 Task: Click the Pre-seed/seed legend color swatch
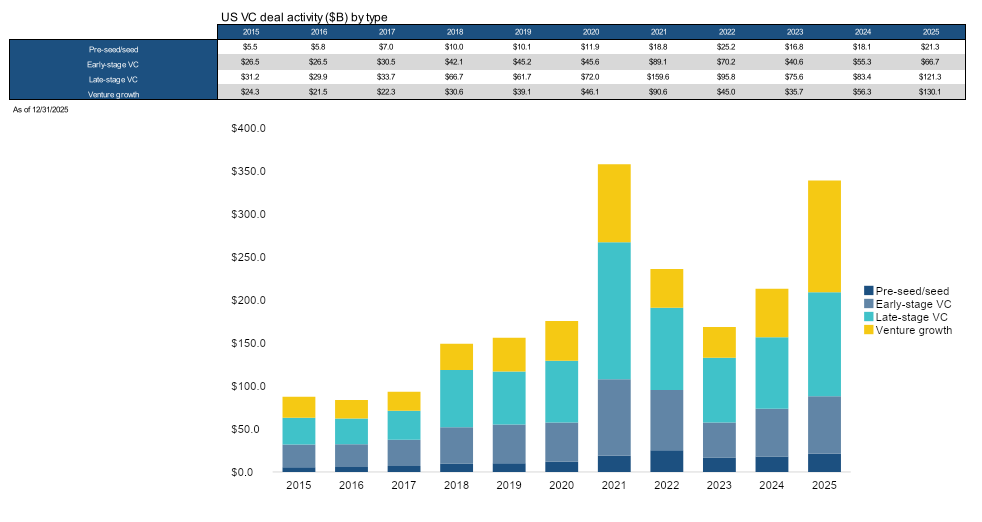point(869,291)
